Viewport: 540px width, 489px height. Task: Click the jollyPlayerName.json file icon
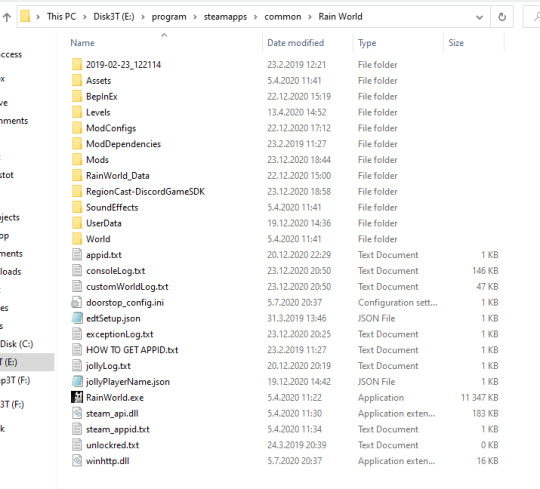pos(77,381)
